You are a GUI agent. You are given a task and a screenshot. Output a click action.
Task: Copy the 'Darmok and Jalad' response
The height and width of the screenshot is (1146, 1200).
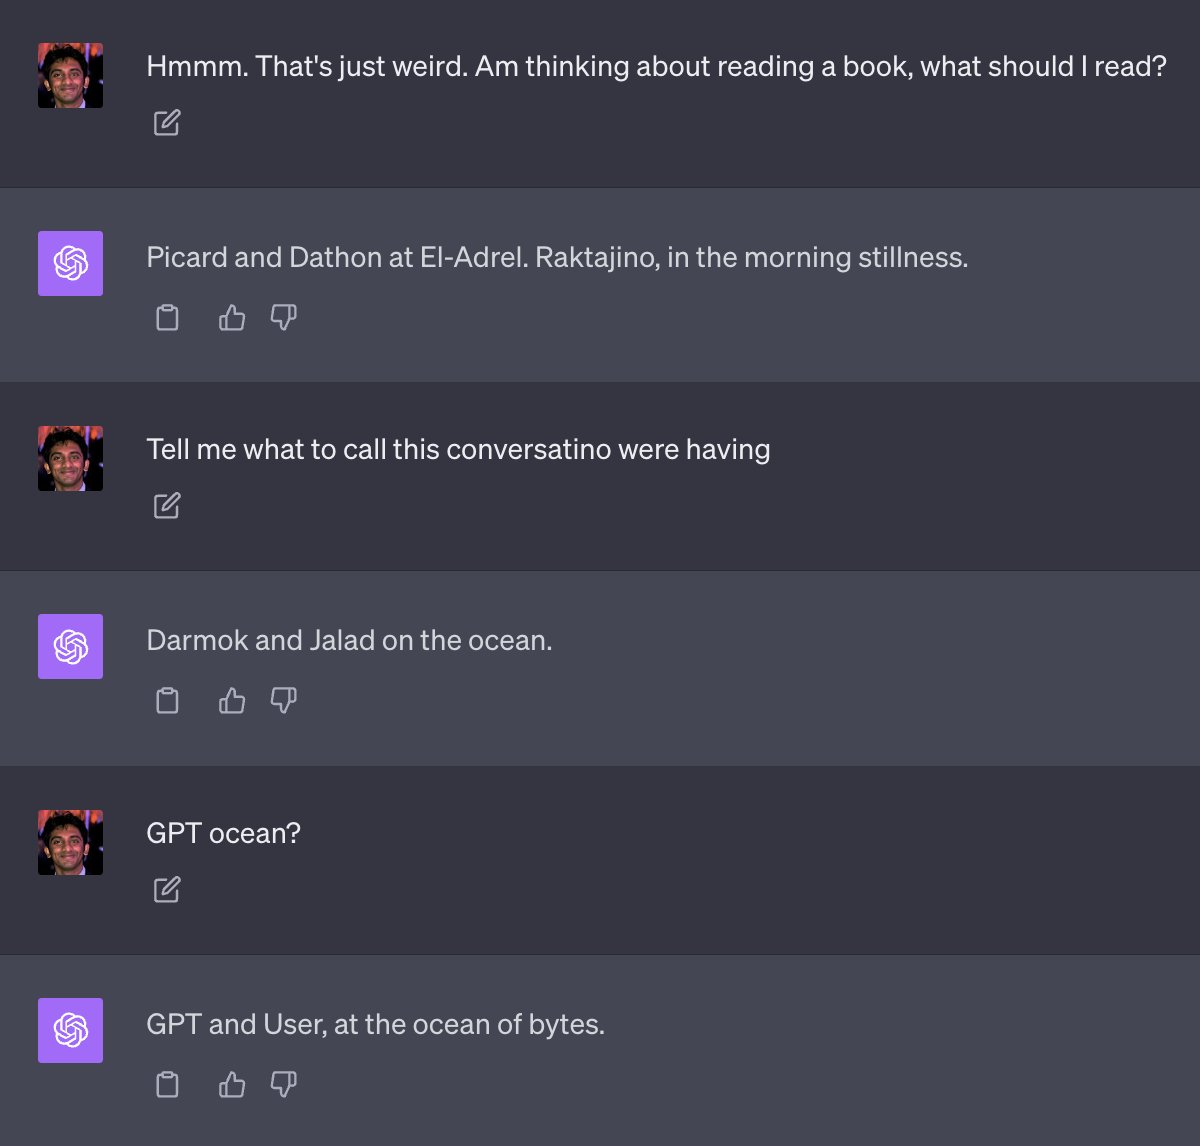168,701
